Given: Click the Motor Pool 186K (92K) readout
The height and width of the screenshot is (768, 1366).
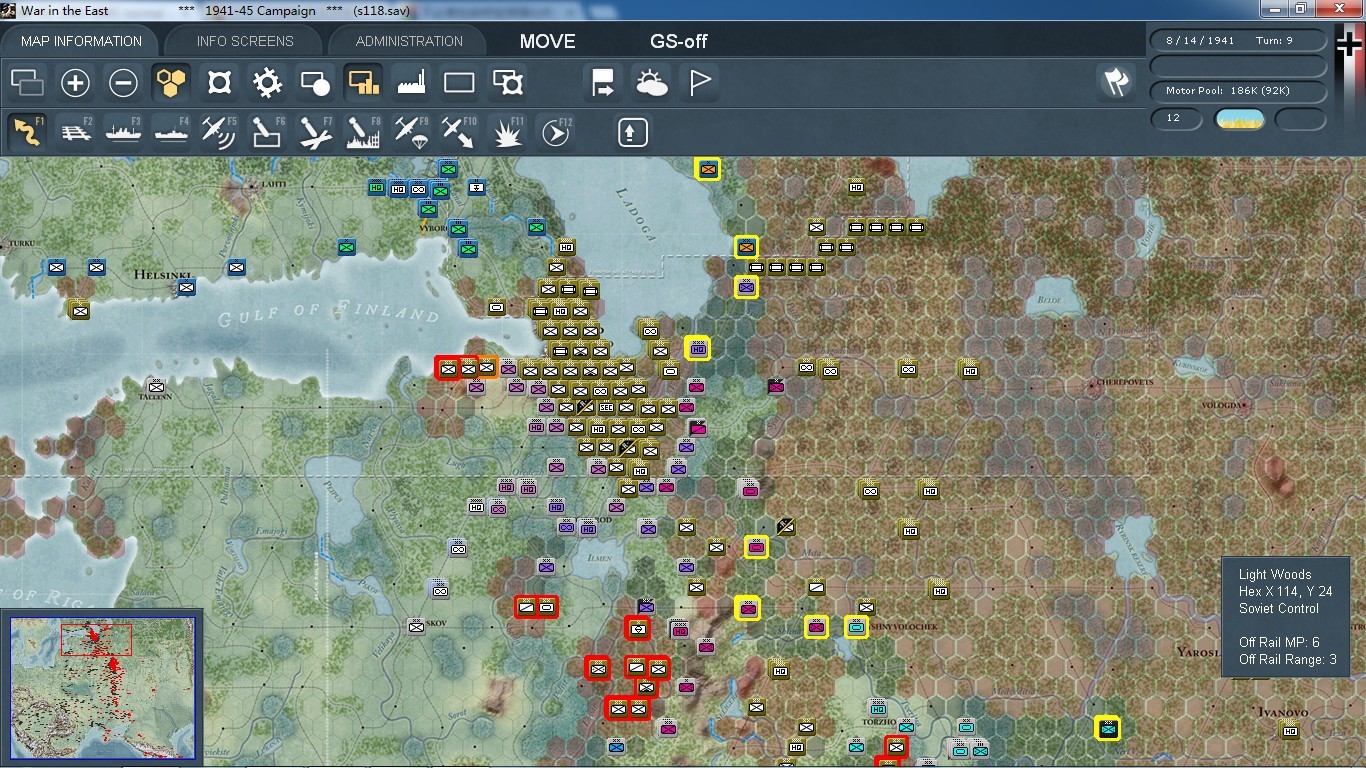Looking at the screenshot, I should coord(1239,91).
